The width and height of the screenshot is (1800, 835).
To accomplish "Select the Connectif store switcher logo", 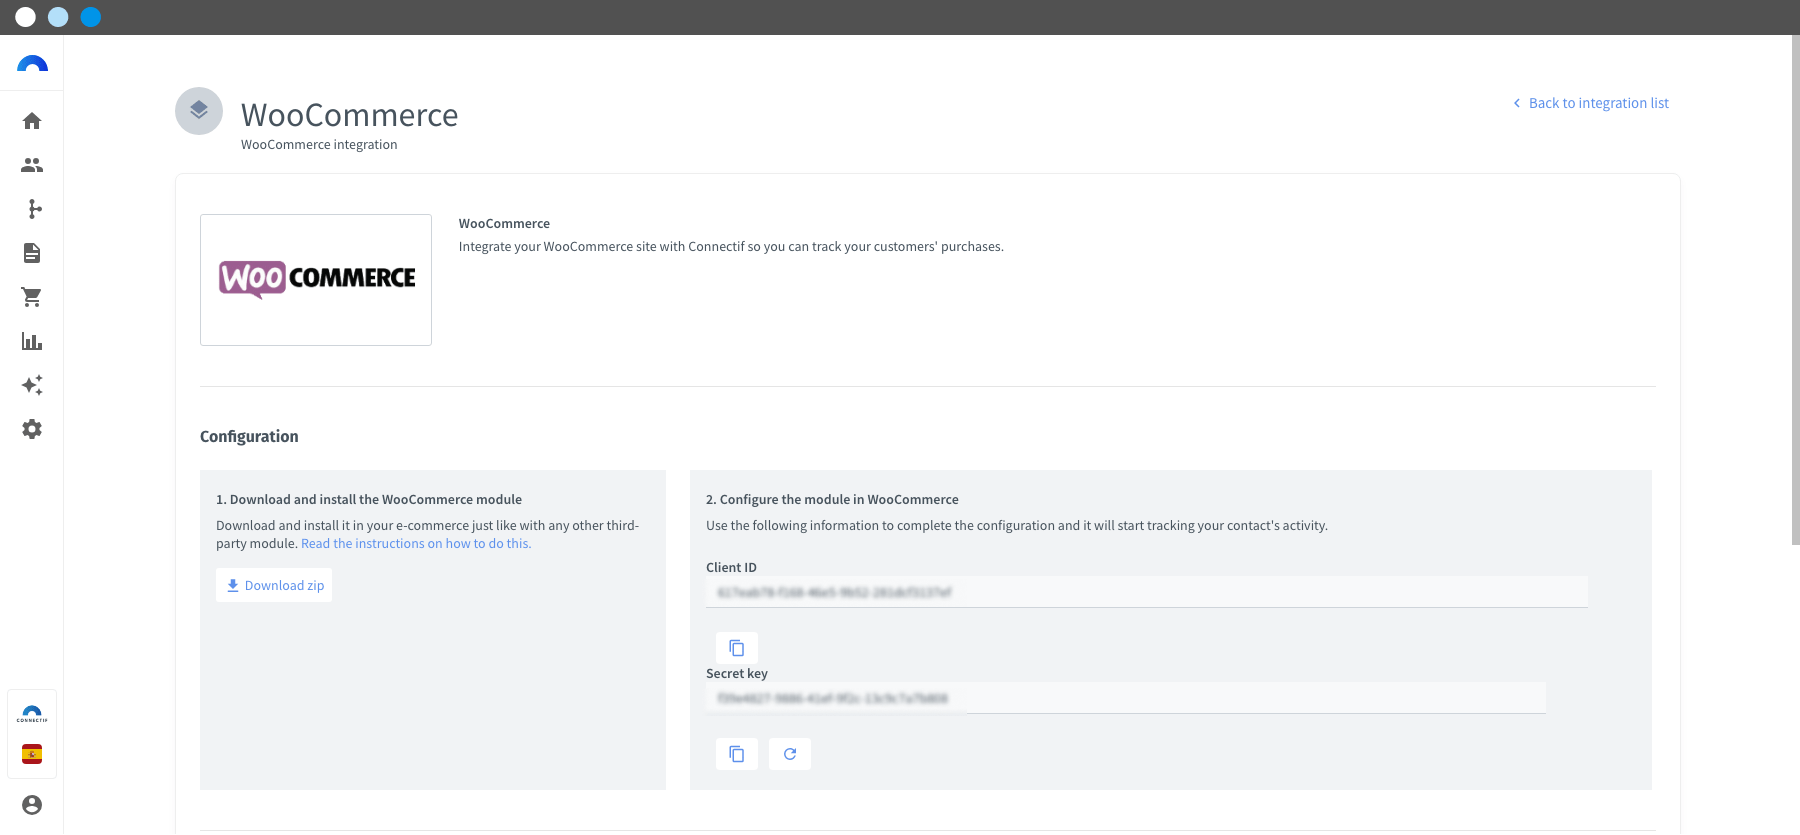I will tap(32, 714).
